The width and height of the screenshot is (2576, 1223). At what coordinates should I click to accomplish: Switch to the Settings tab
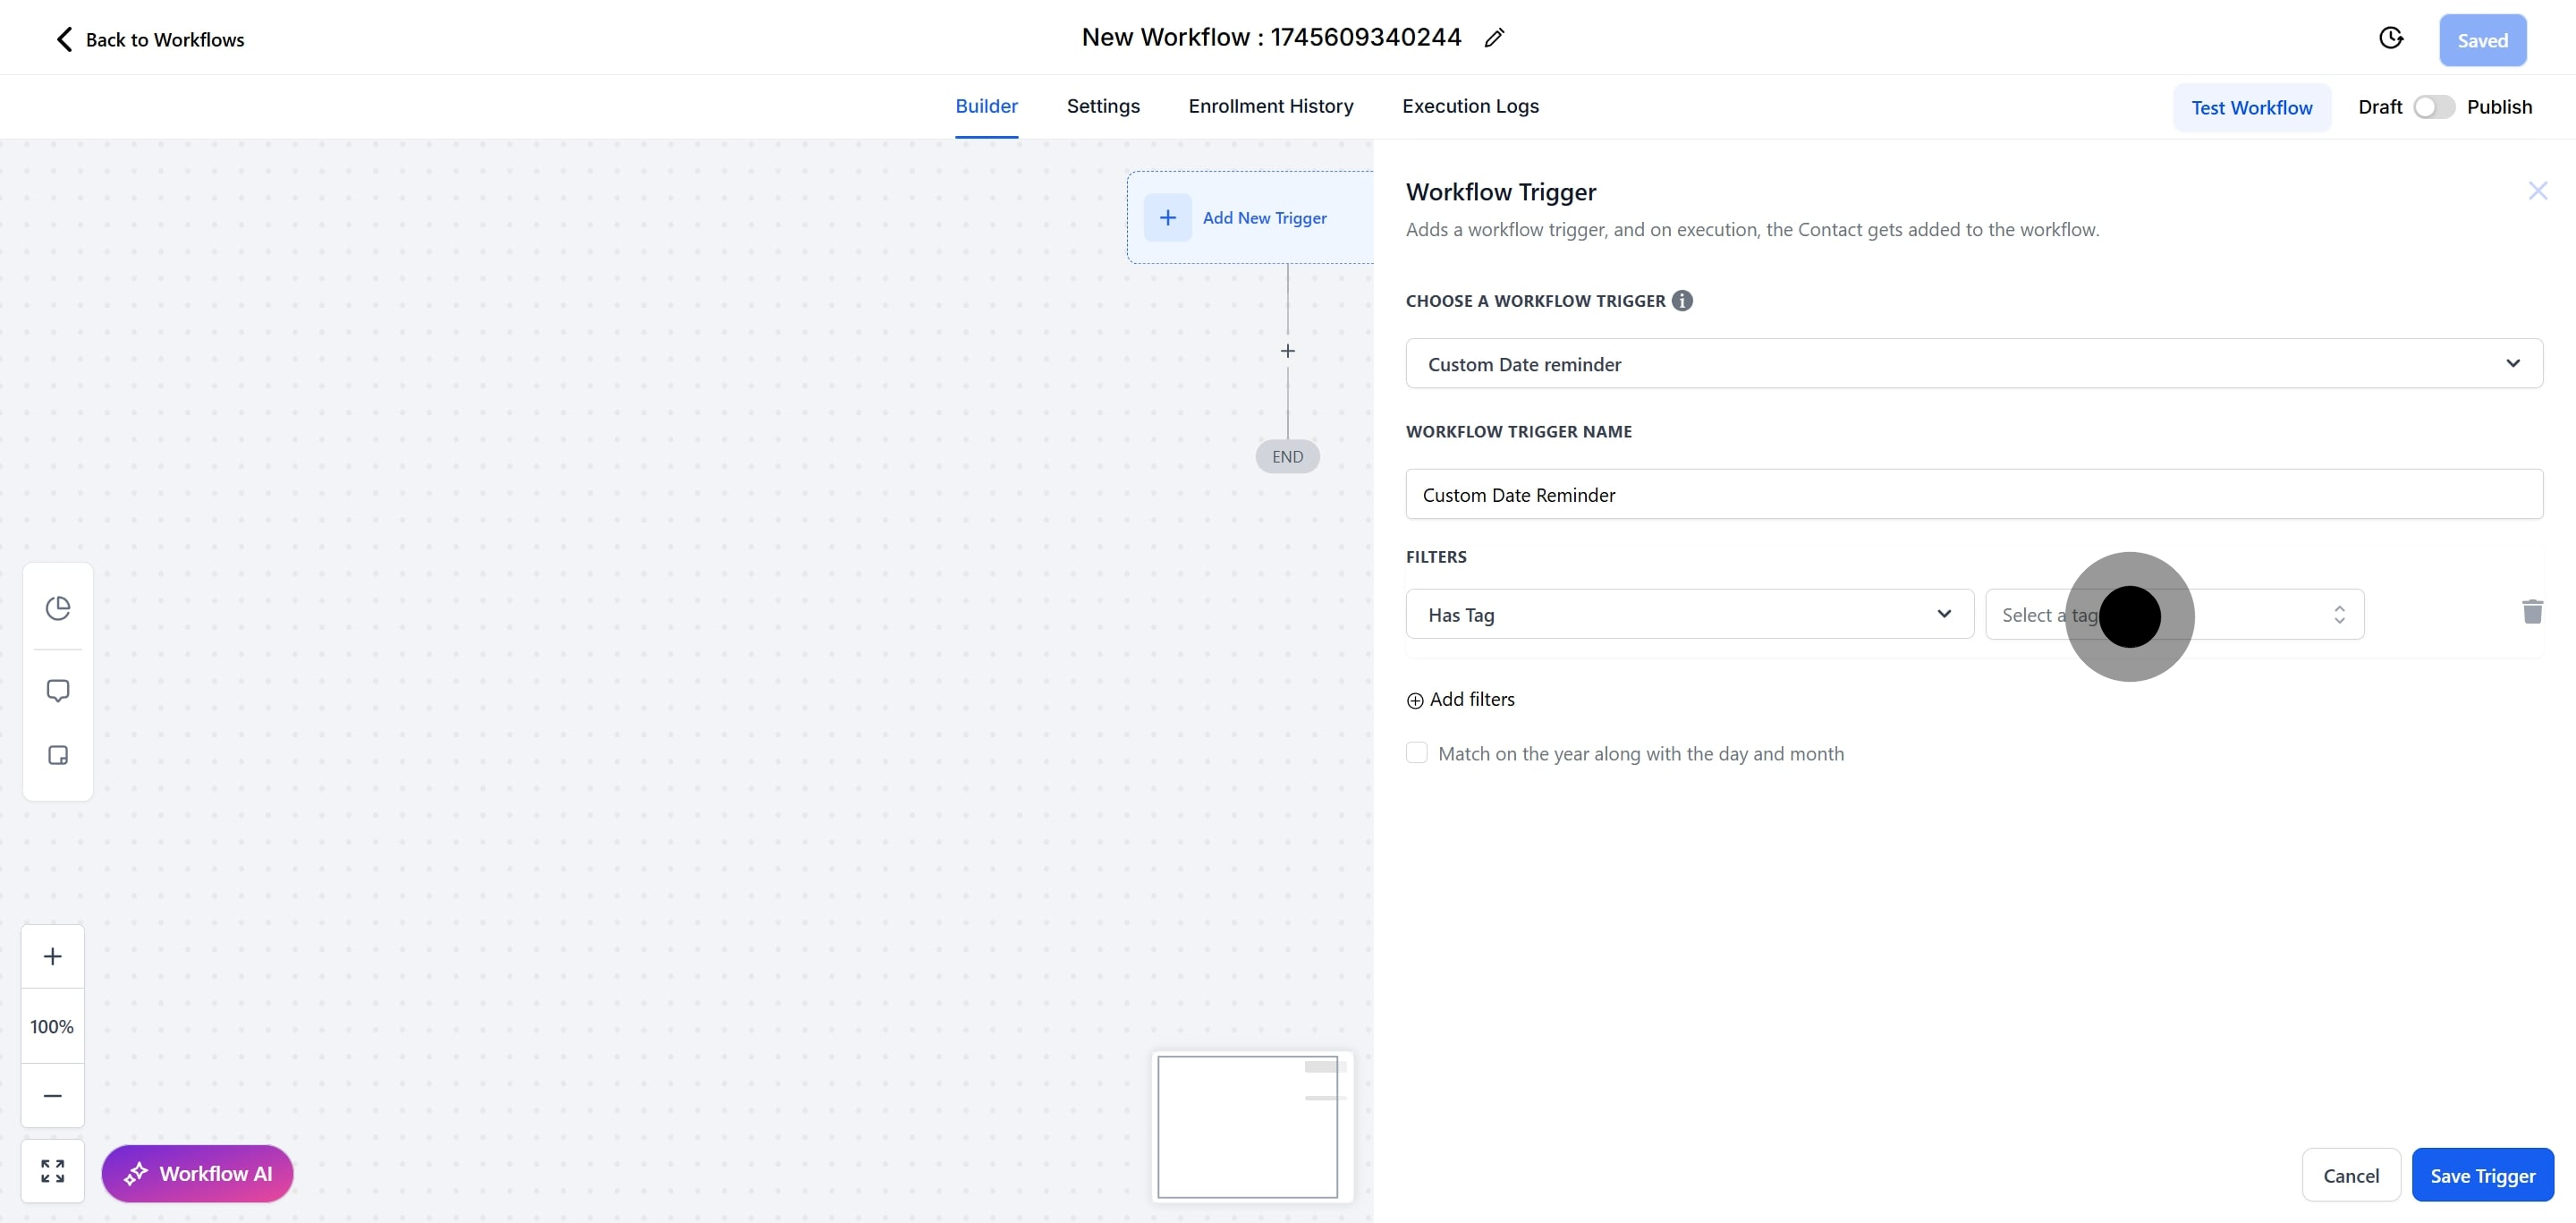[1102, 106]
